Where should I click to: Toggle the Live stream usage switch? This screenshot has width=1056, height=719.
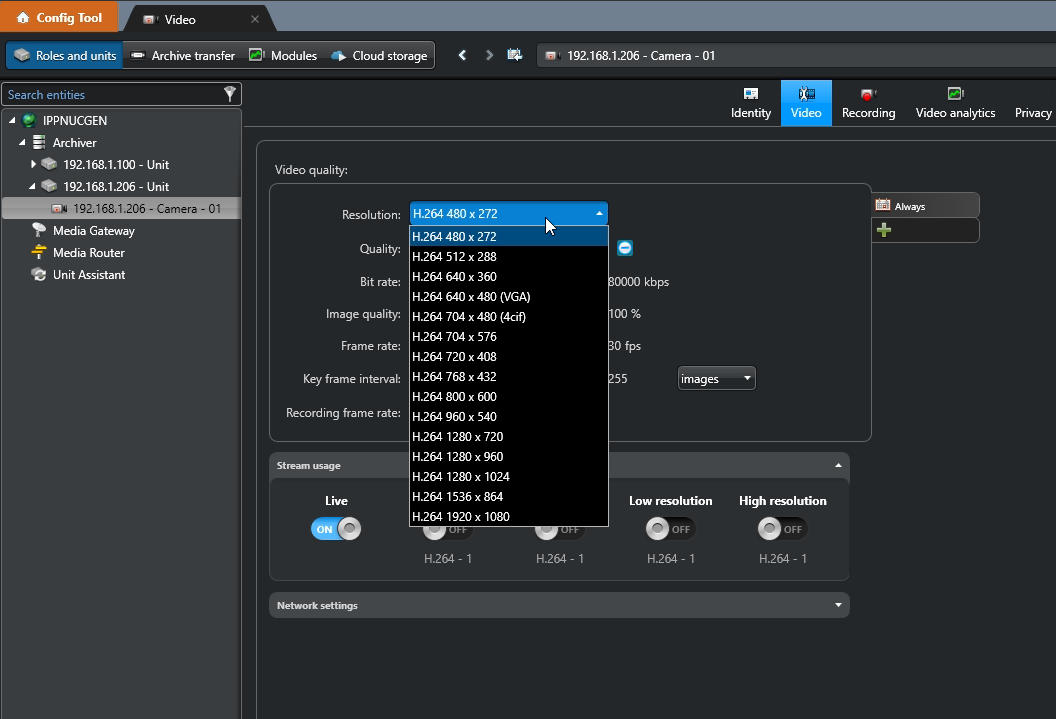(x=336, y=529)
